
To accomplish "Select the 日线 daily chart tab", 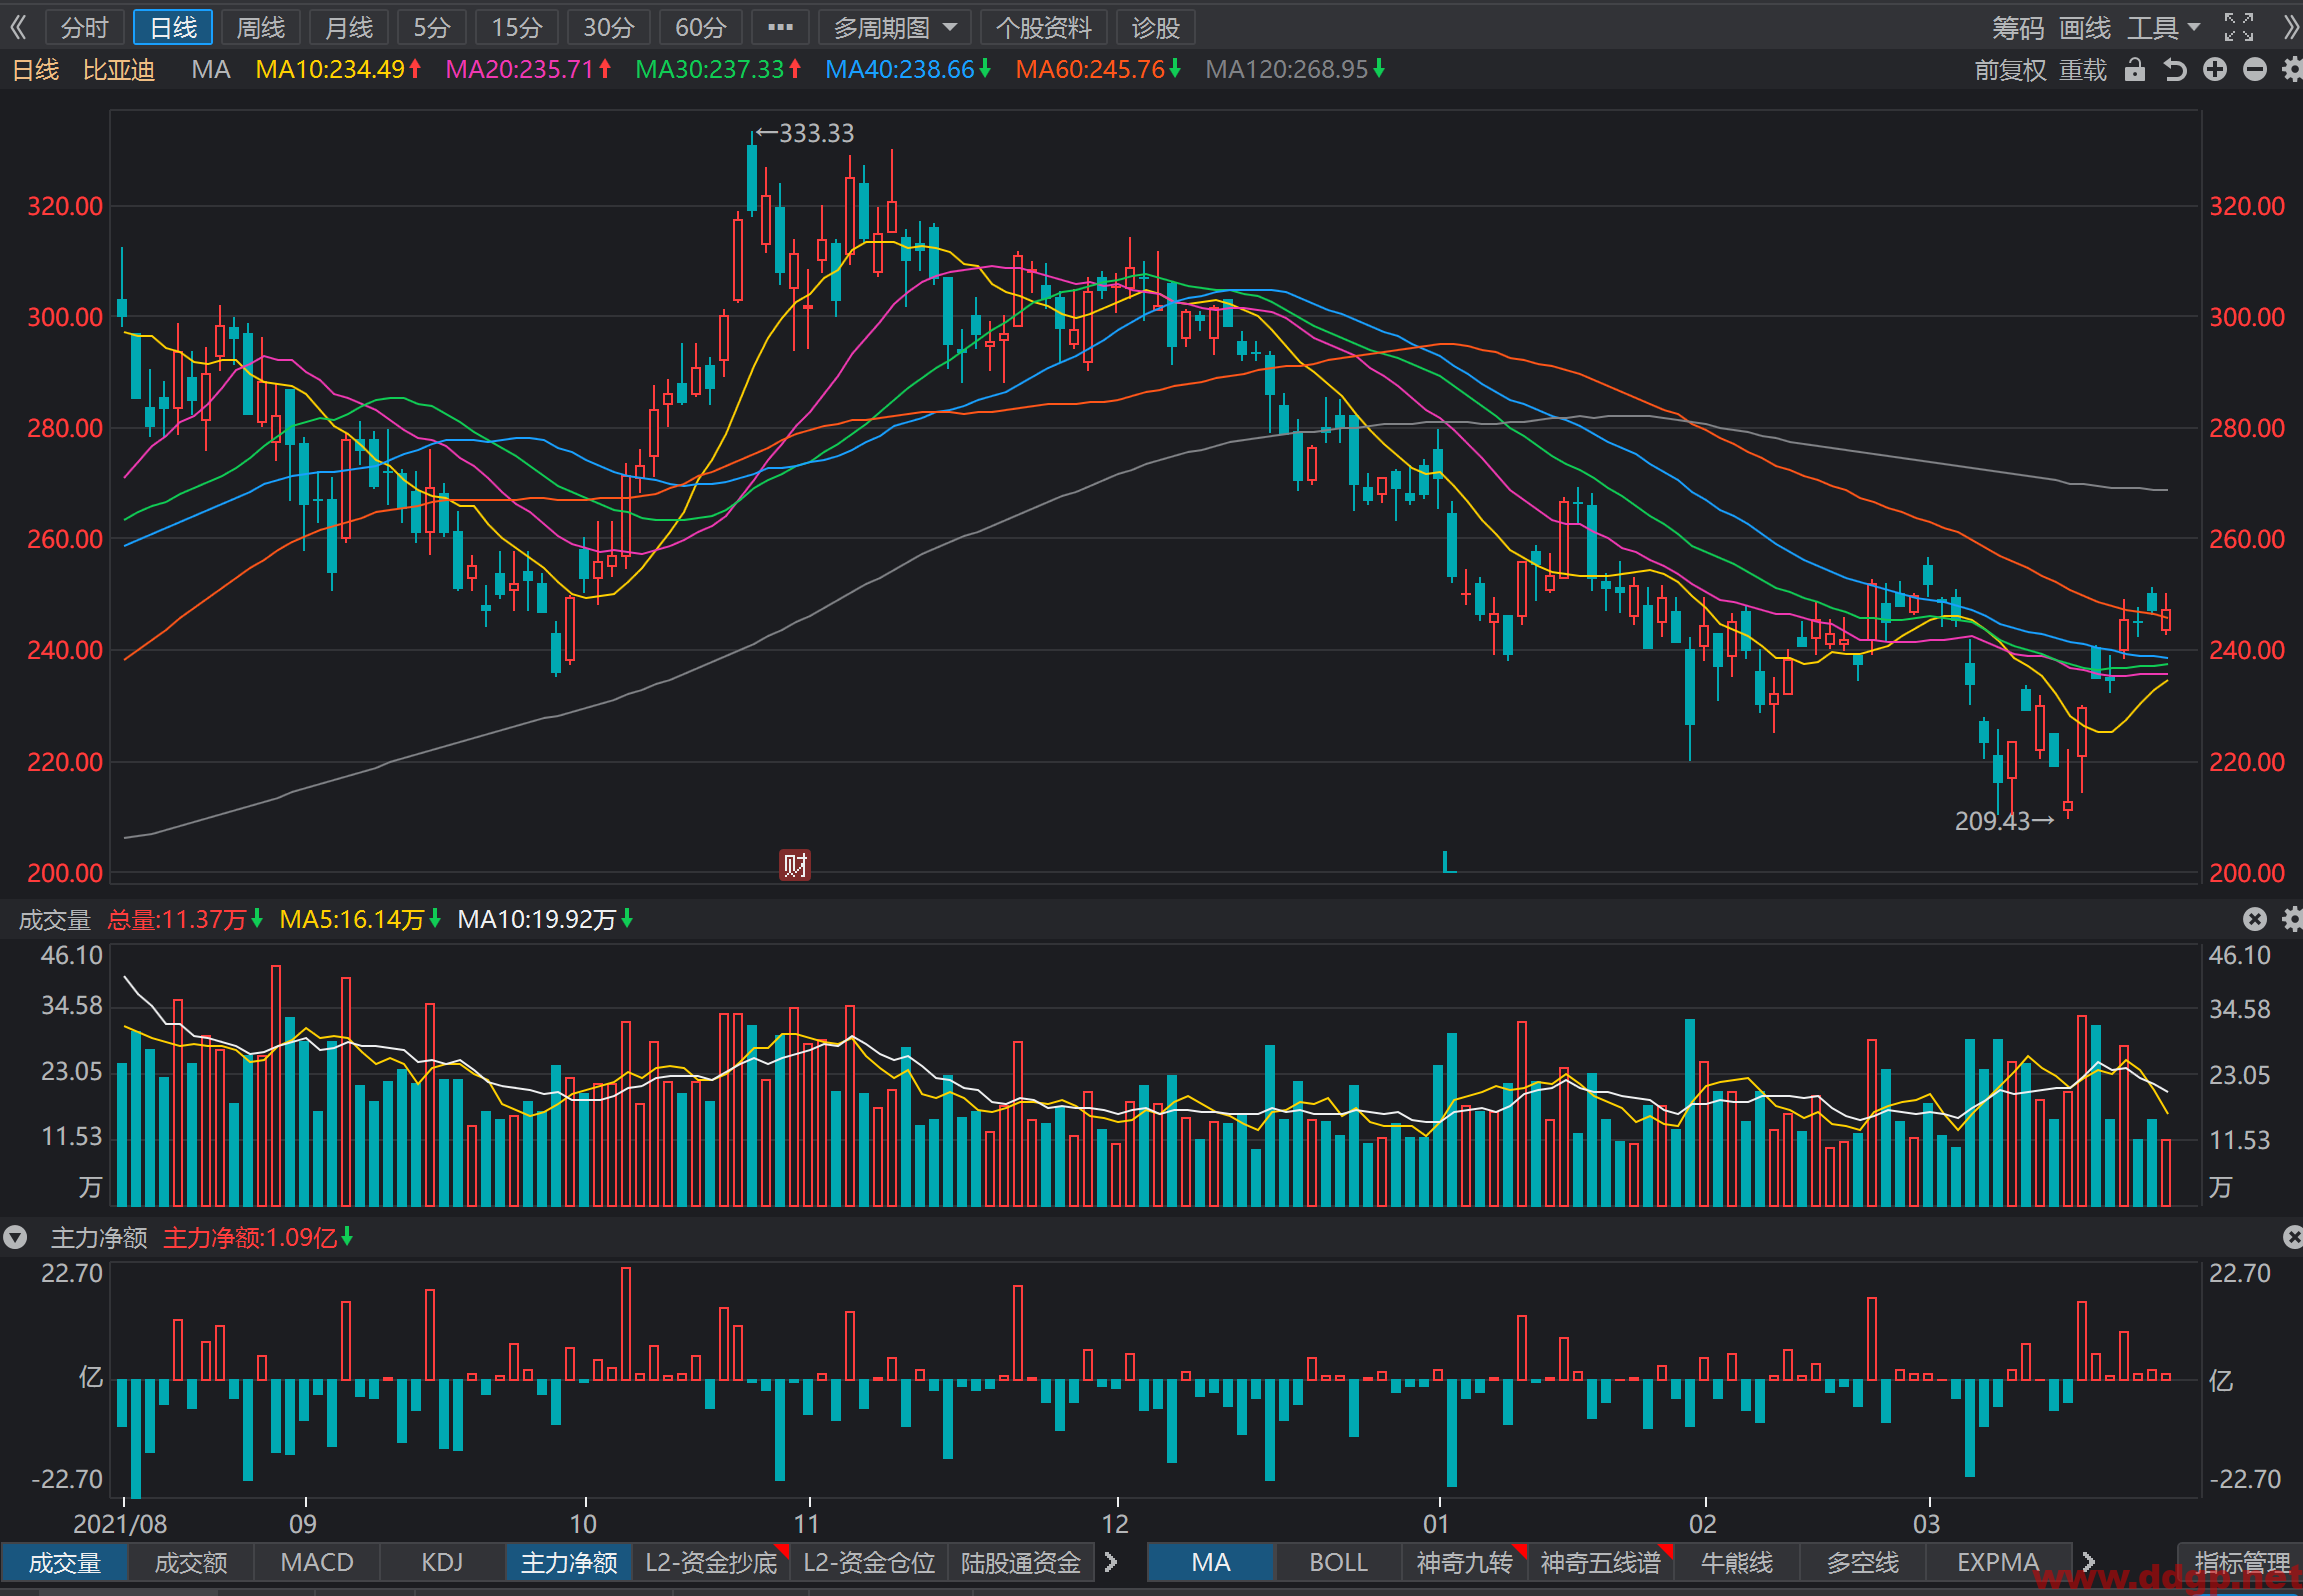I will [x=173, y=27].
